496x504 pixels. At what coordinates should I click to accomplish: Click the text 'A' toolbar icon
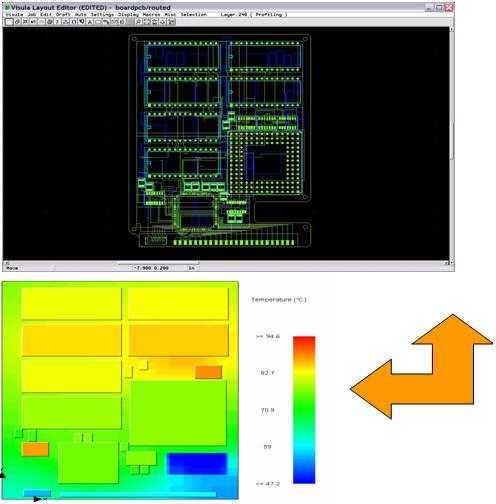(x=90, y=22)
